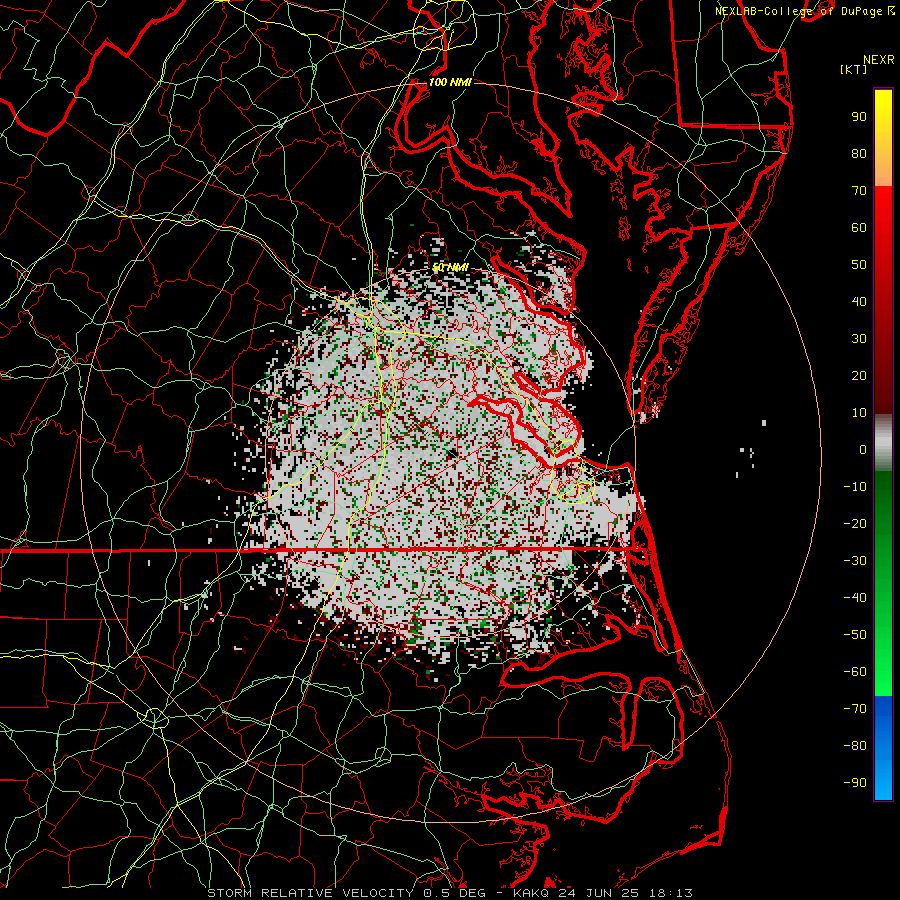Screen dimensions: 900x900
Task: Click the 50 value on velocity scale
Action: 859,265
